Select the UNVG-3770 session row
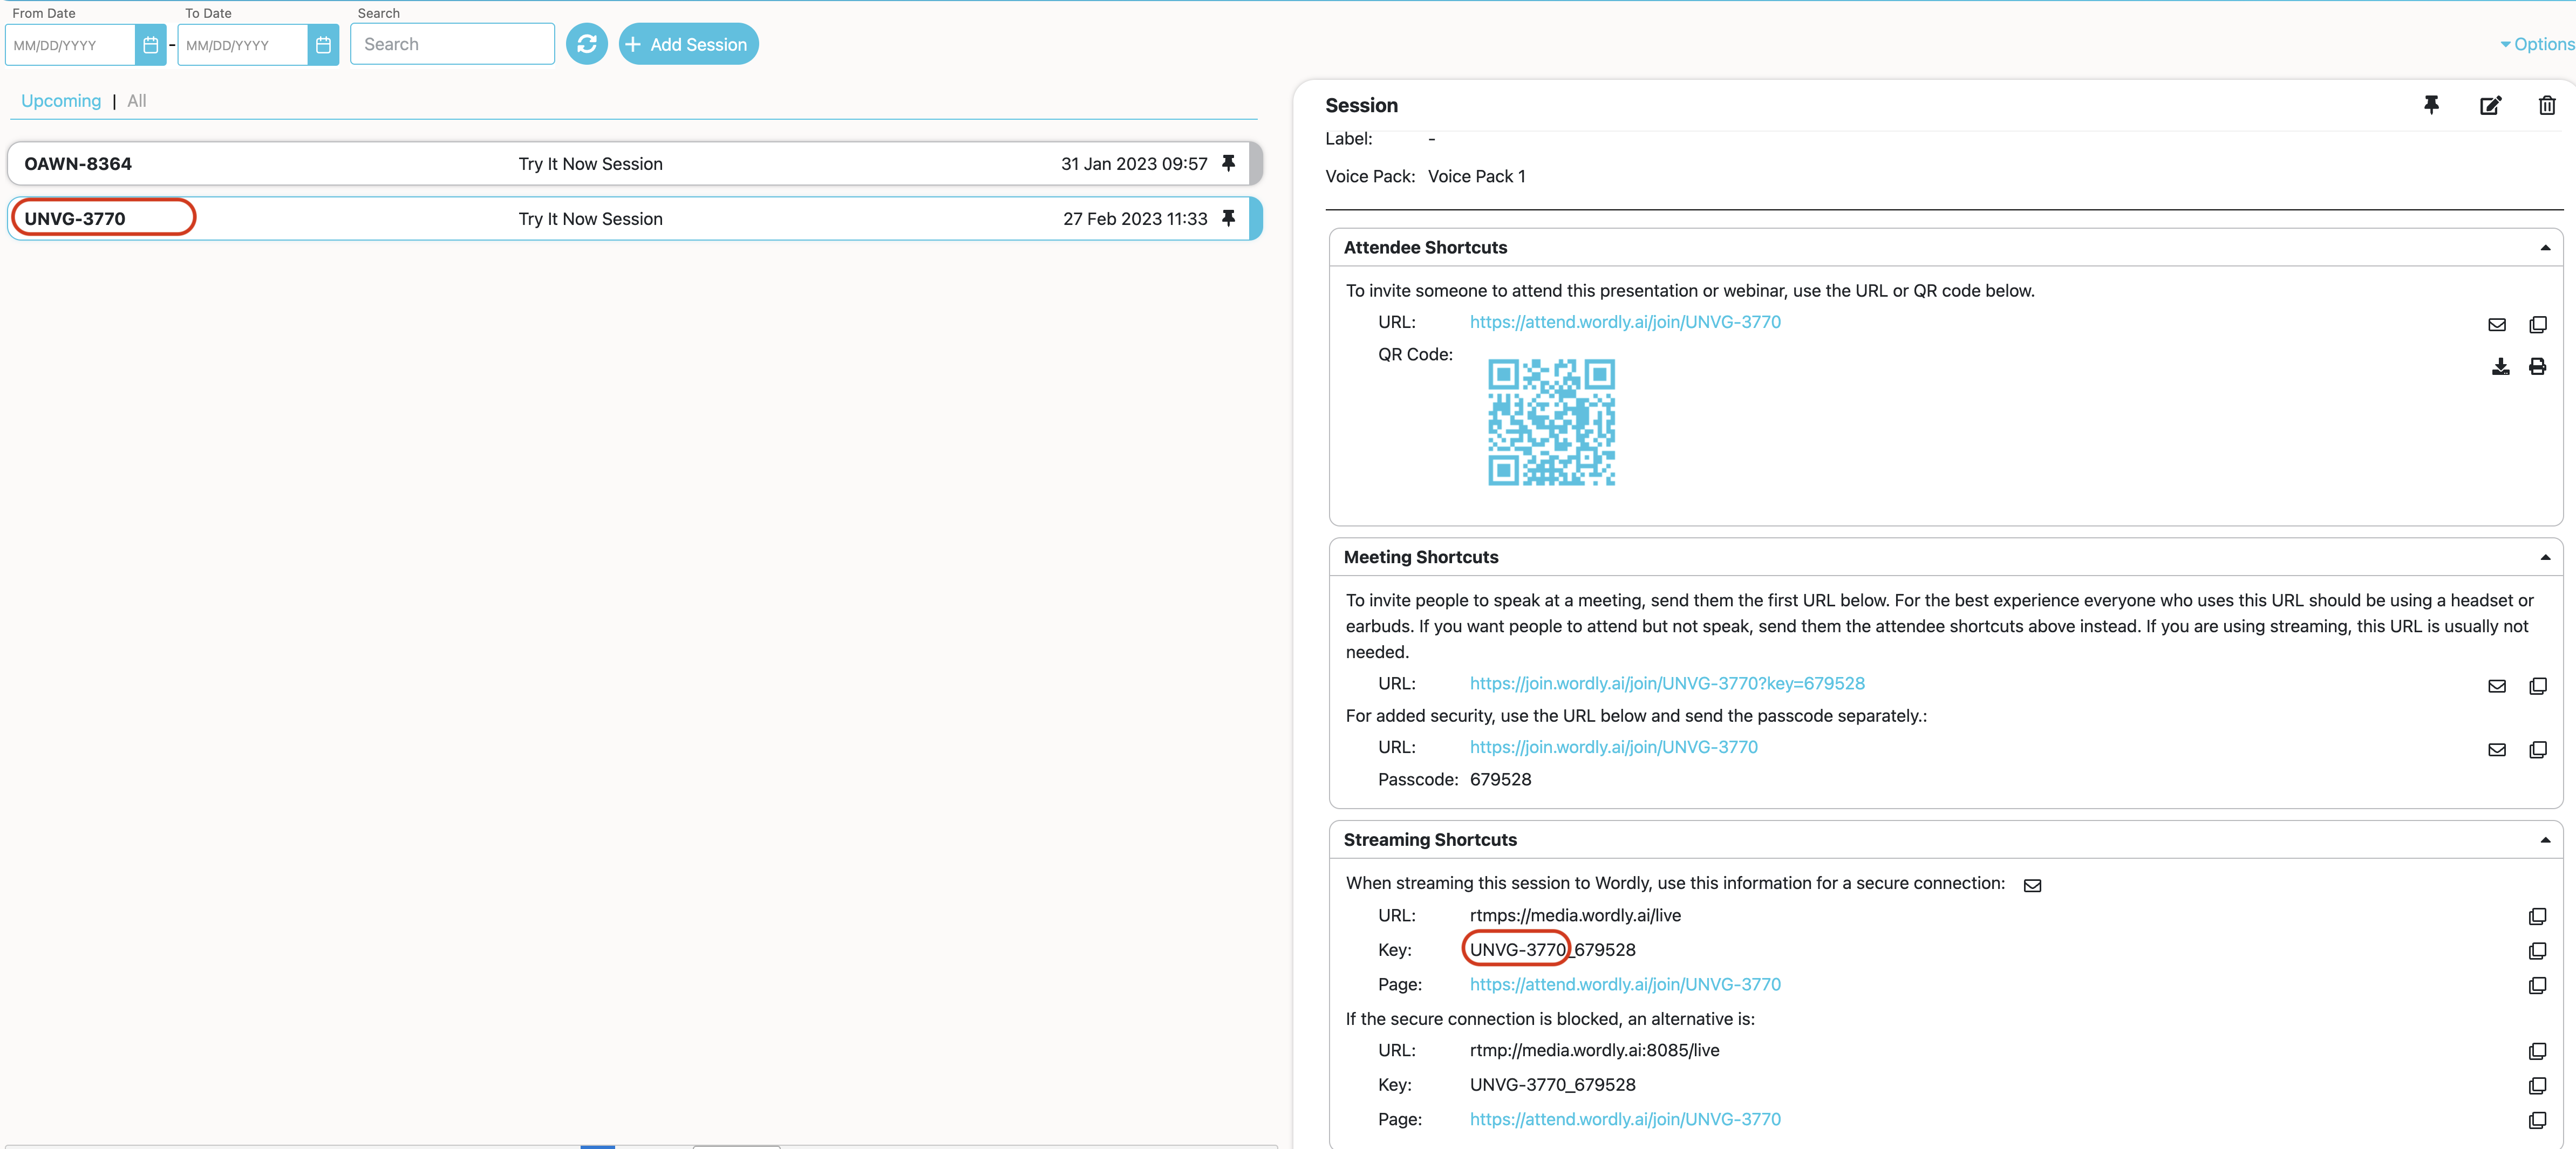The width and height of the screenshot is (2576, 1149). (634, 218)
